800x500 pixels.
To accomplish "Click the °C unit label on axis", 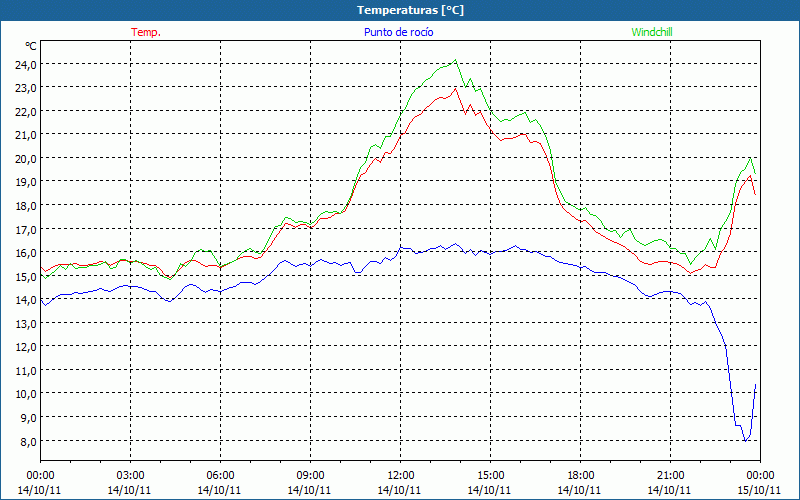I will click(31, 46).
